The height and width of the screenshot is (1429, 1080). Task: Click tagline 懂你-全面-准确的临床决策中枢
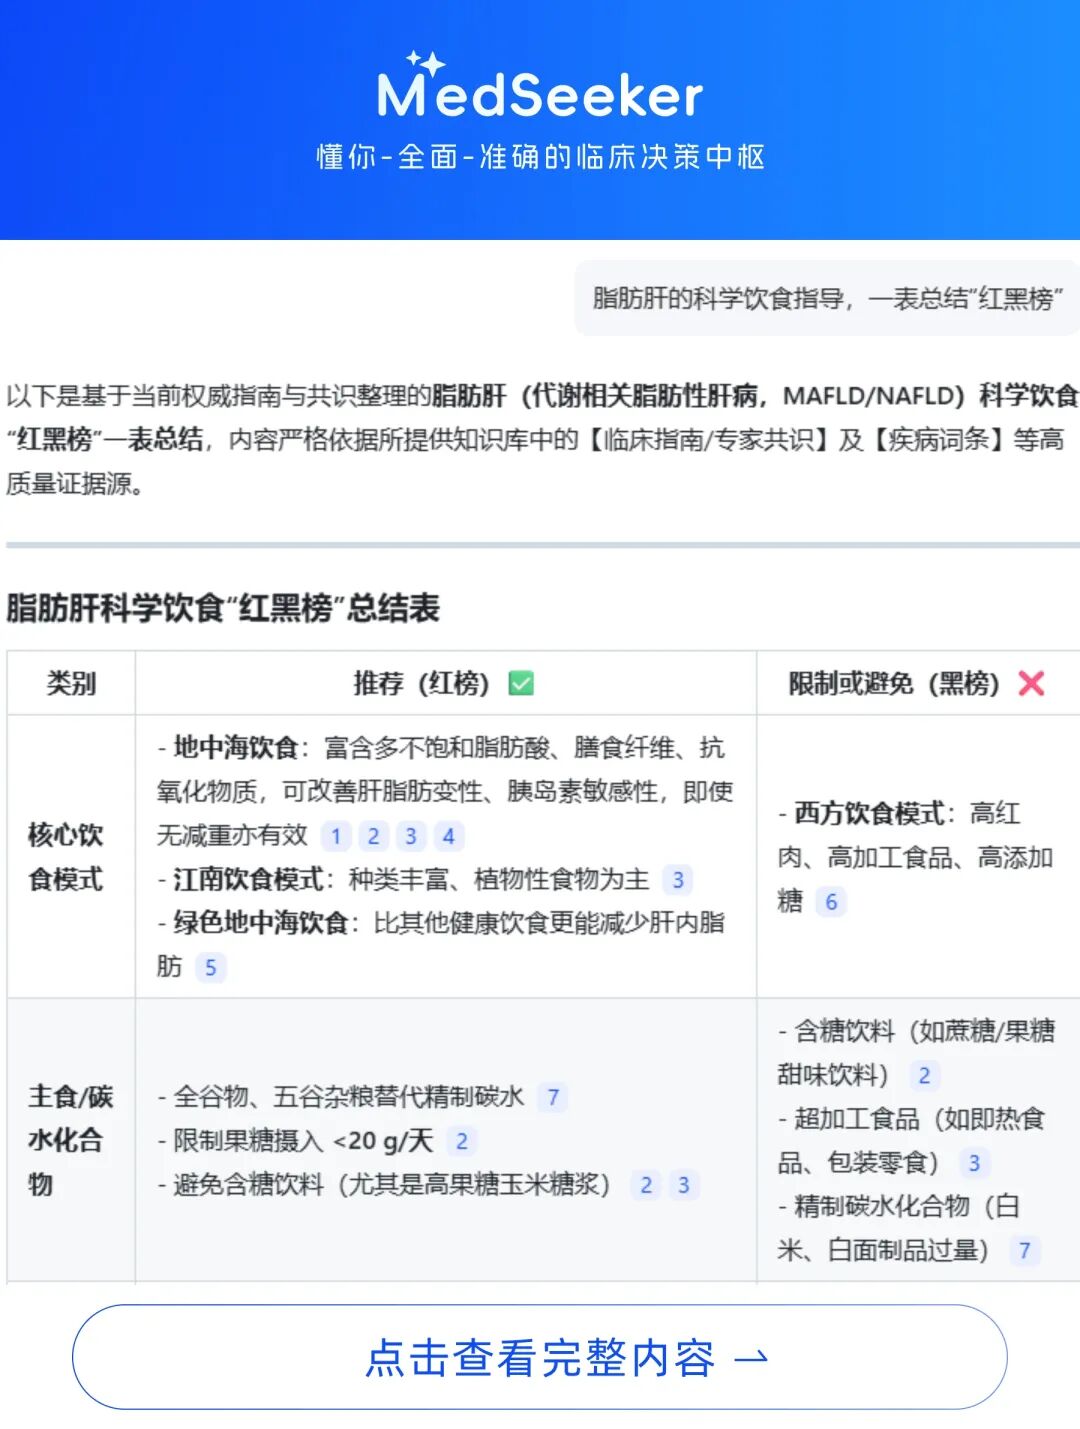click(x=540, y=156)
